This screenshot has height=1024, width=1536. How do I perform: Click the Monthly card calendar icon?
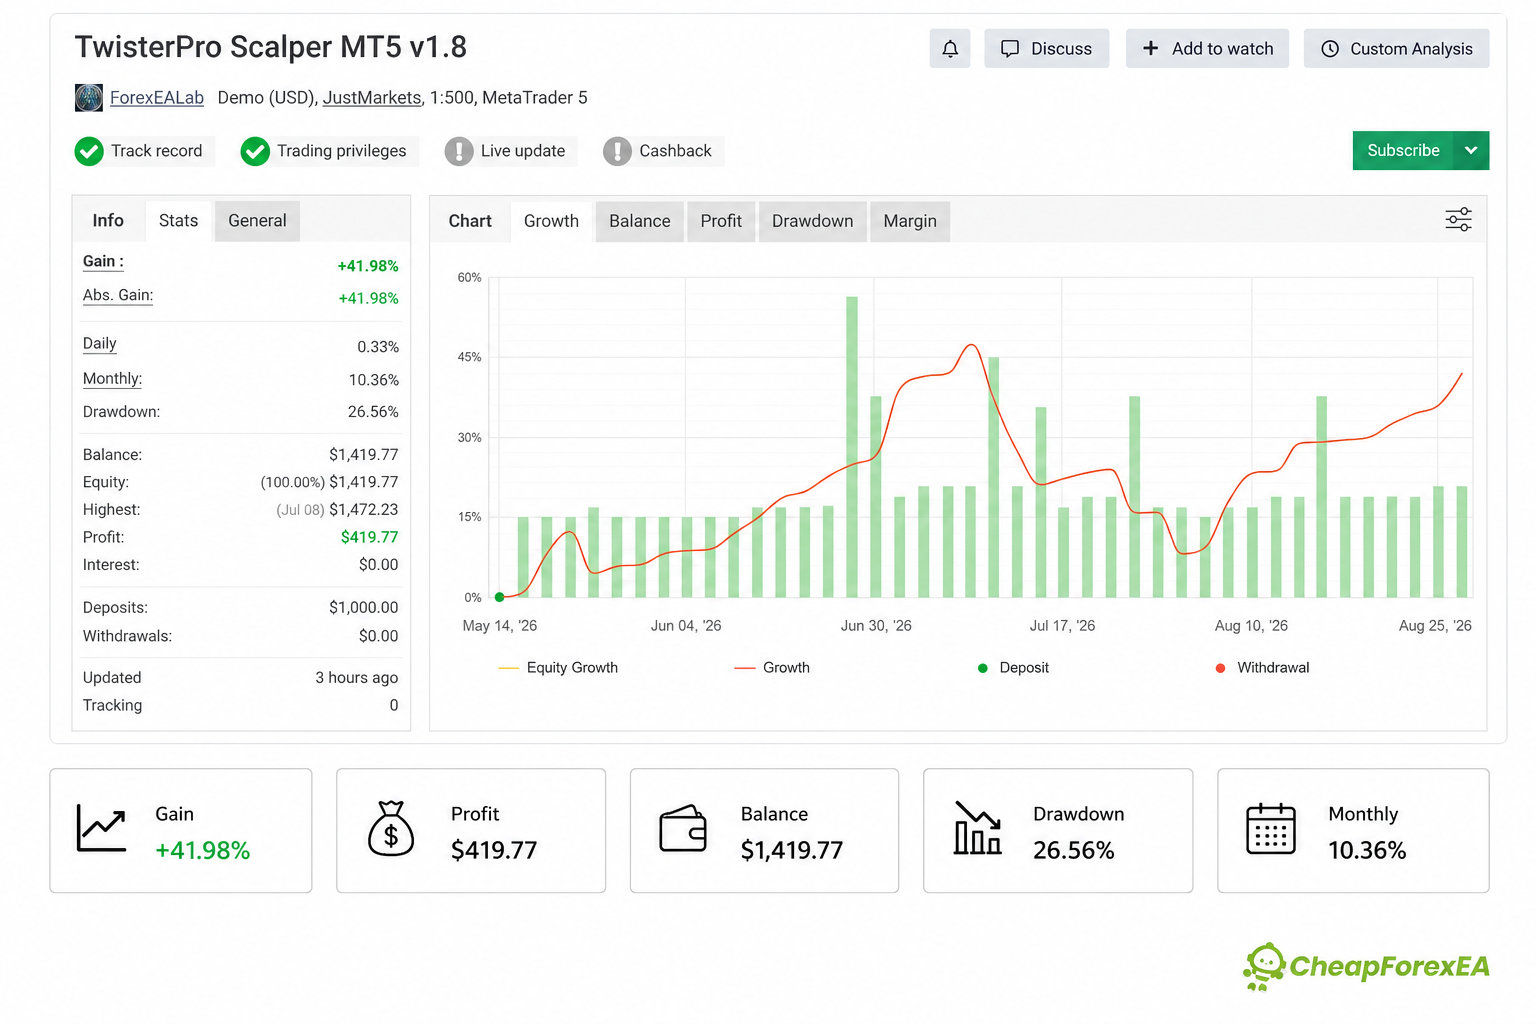(1271, 829)
